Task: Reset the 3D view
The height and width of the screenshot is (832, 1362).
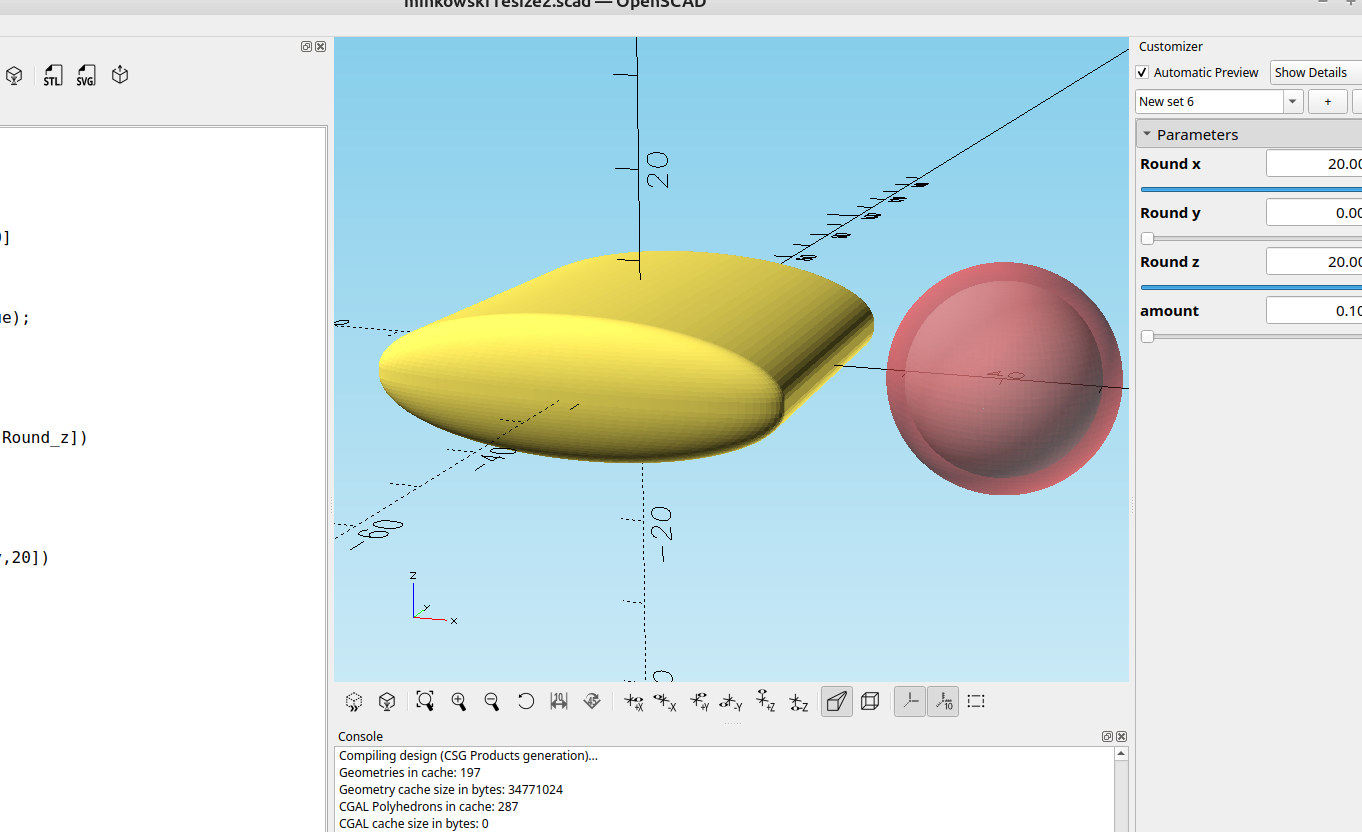Action: (x=526, y=701)
